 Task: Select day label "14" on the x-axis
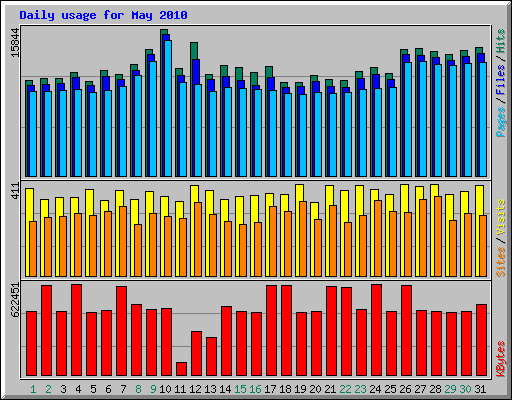point(225,389)
